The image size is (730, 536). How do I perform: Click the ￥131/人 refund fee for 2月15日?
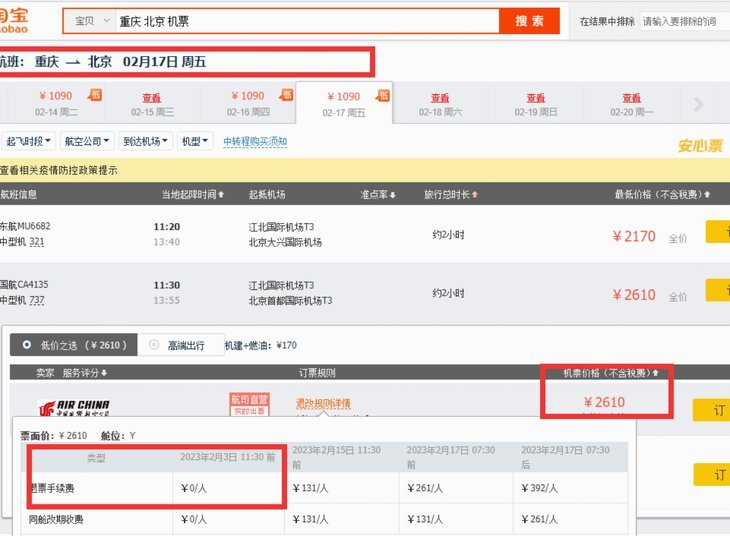(x=310, y=488)
